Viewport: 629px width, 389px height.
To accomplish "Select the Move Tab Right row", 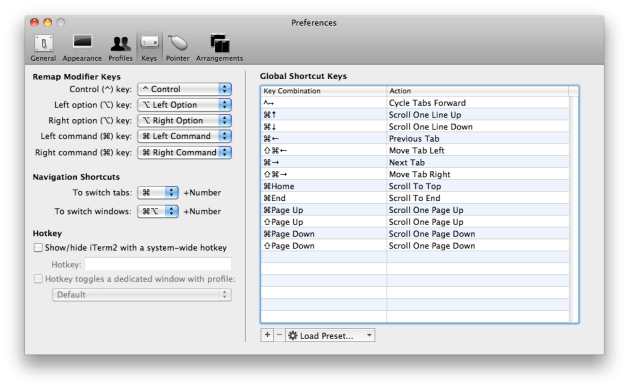I will point(415,174).
